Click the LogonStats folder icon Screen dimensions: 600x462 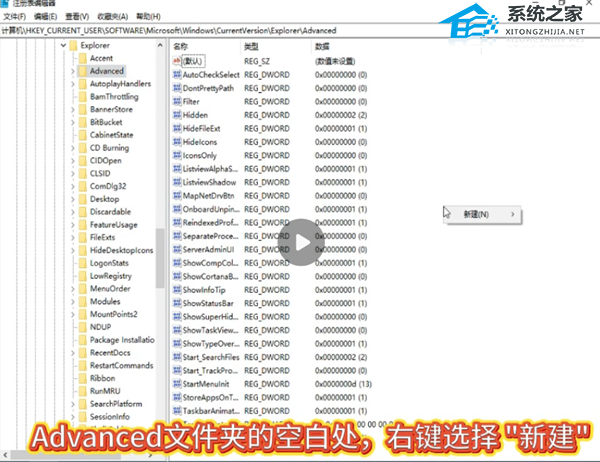pyautogui.click(x=83, y=263)
